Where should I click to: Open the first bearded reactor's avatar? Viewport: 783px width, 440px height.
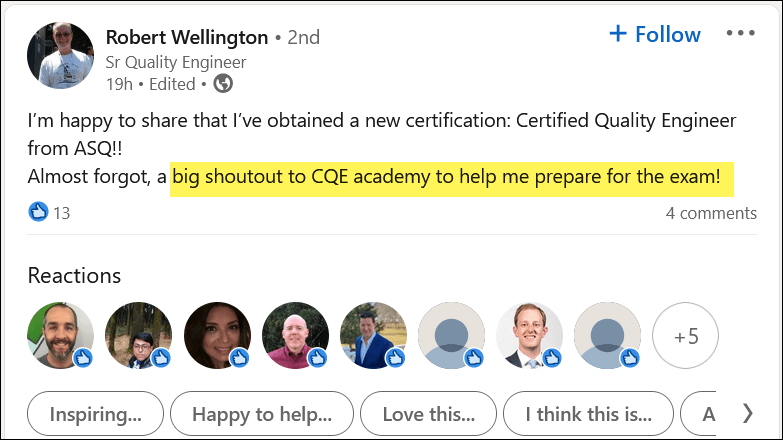[61, 336]
